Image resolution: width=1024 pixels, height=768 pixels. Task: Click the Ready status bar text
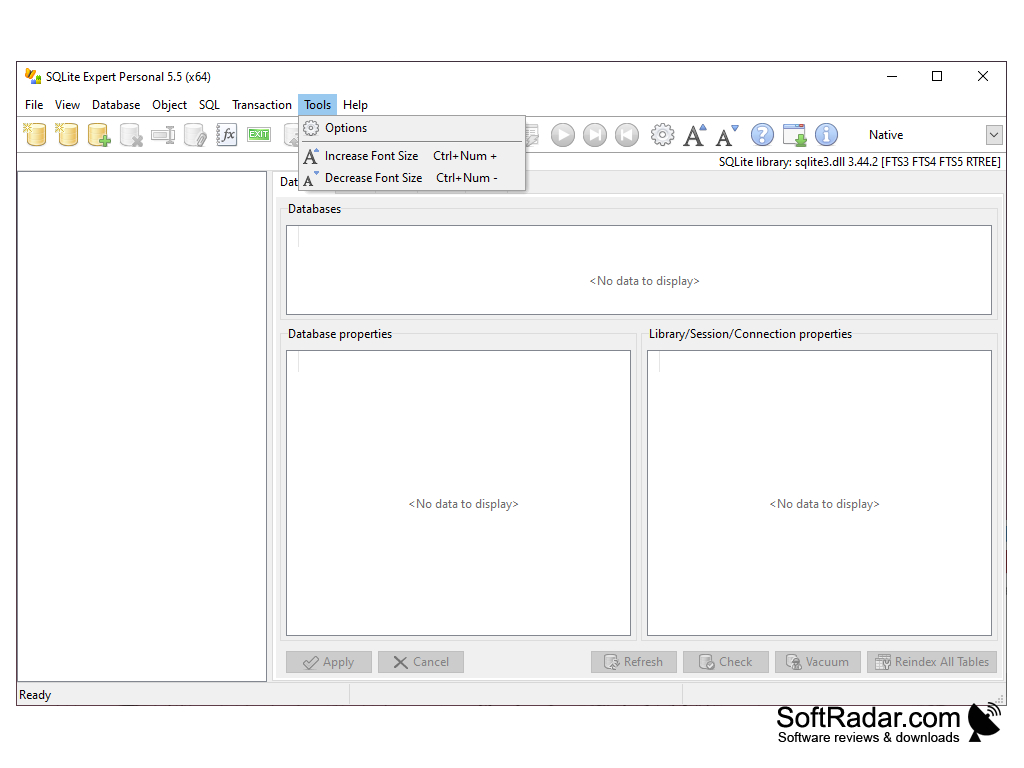35,695
